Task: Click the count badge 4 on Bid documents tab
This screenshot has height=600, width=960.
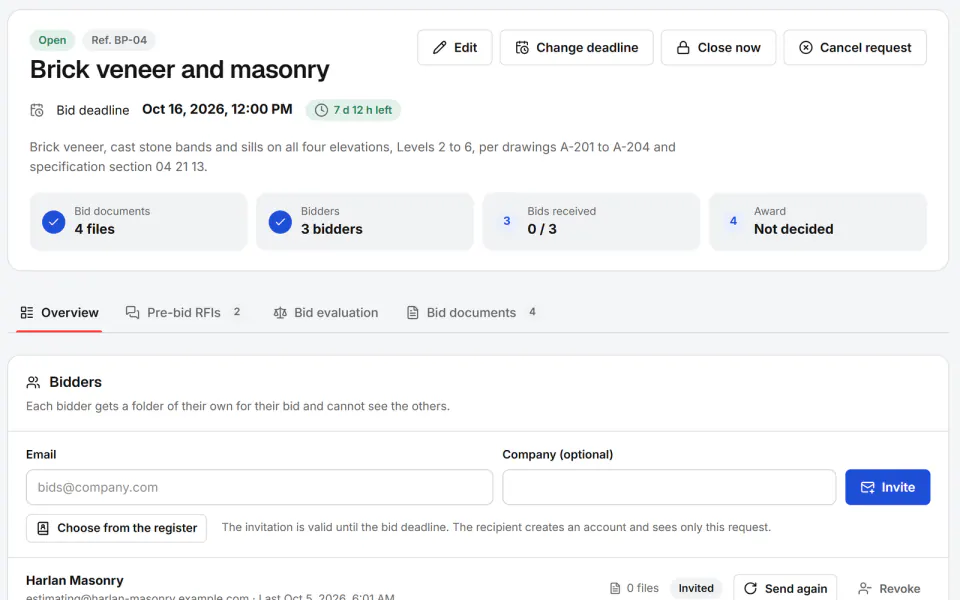Action: pos(533,312)
